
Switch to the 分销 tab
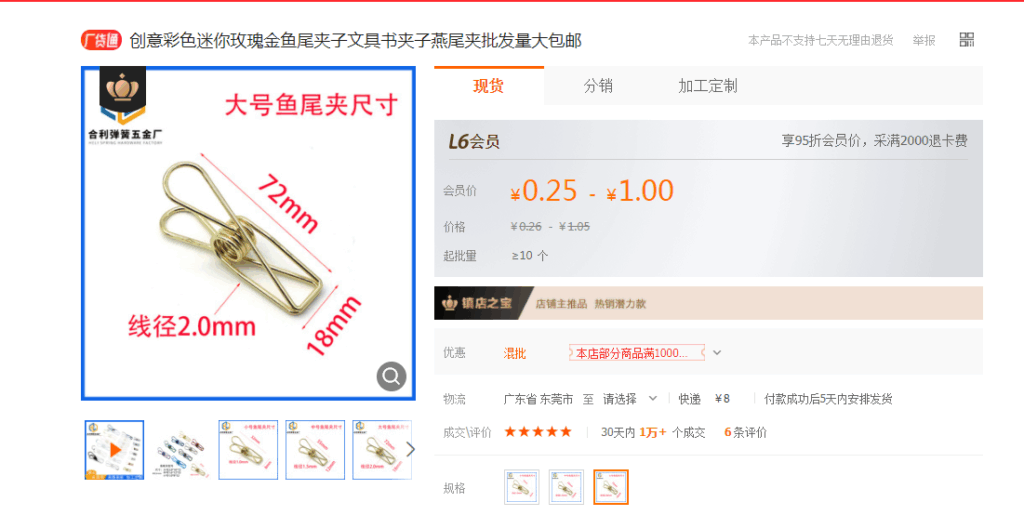[x=598, y=86]
